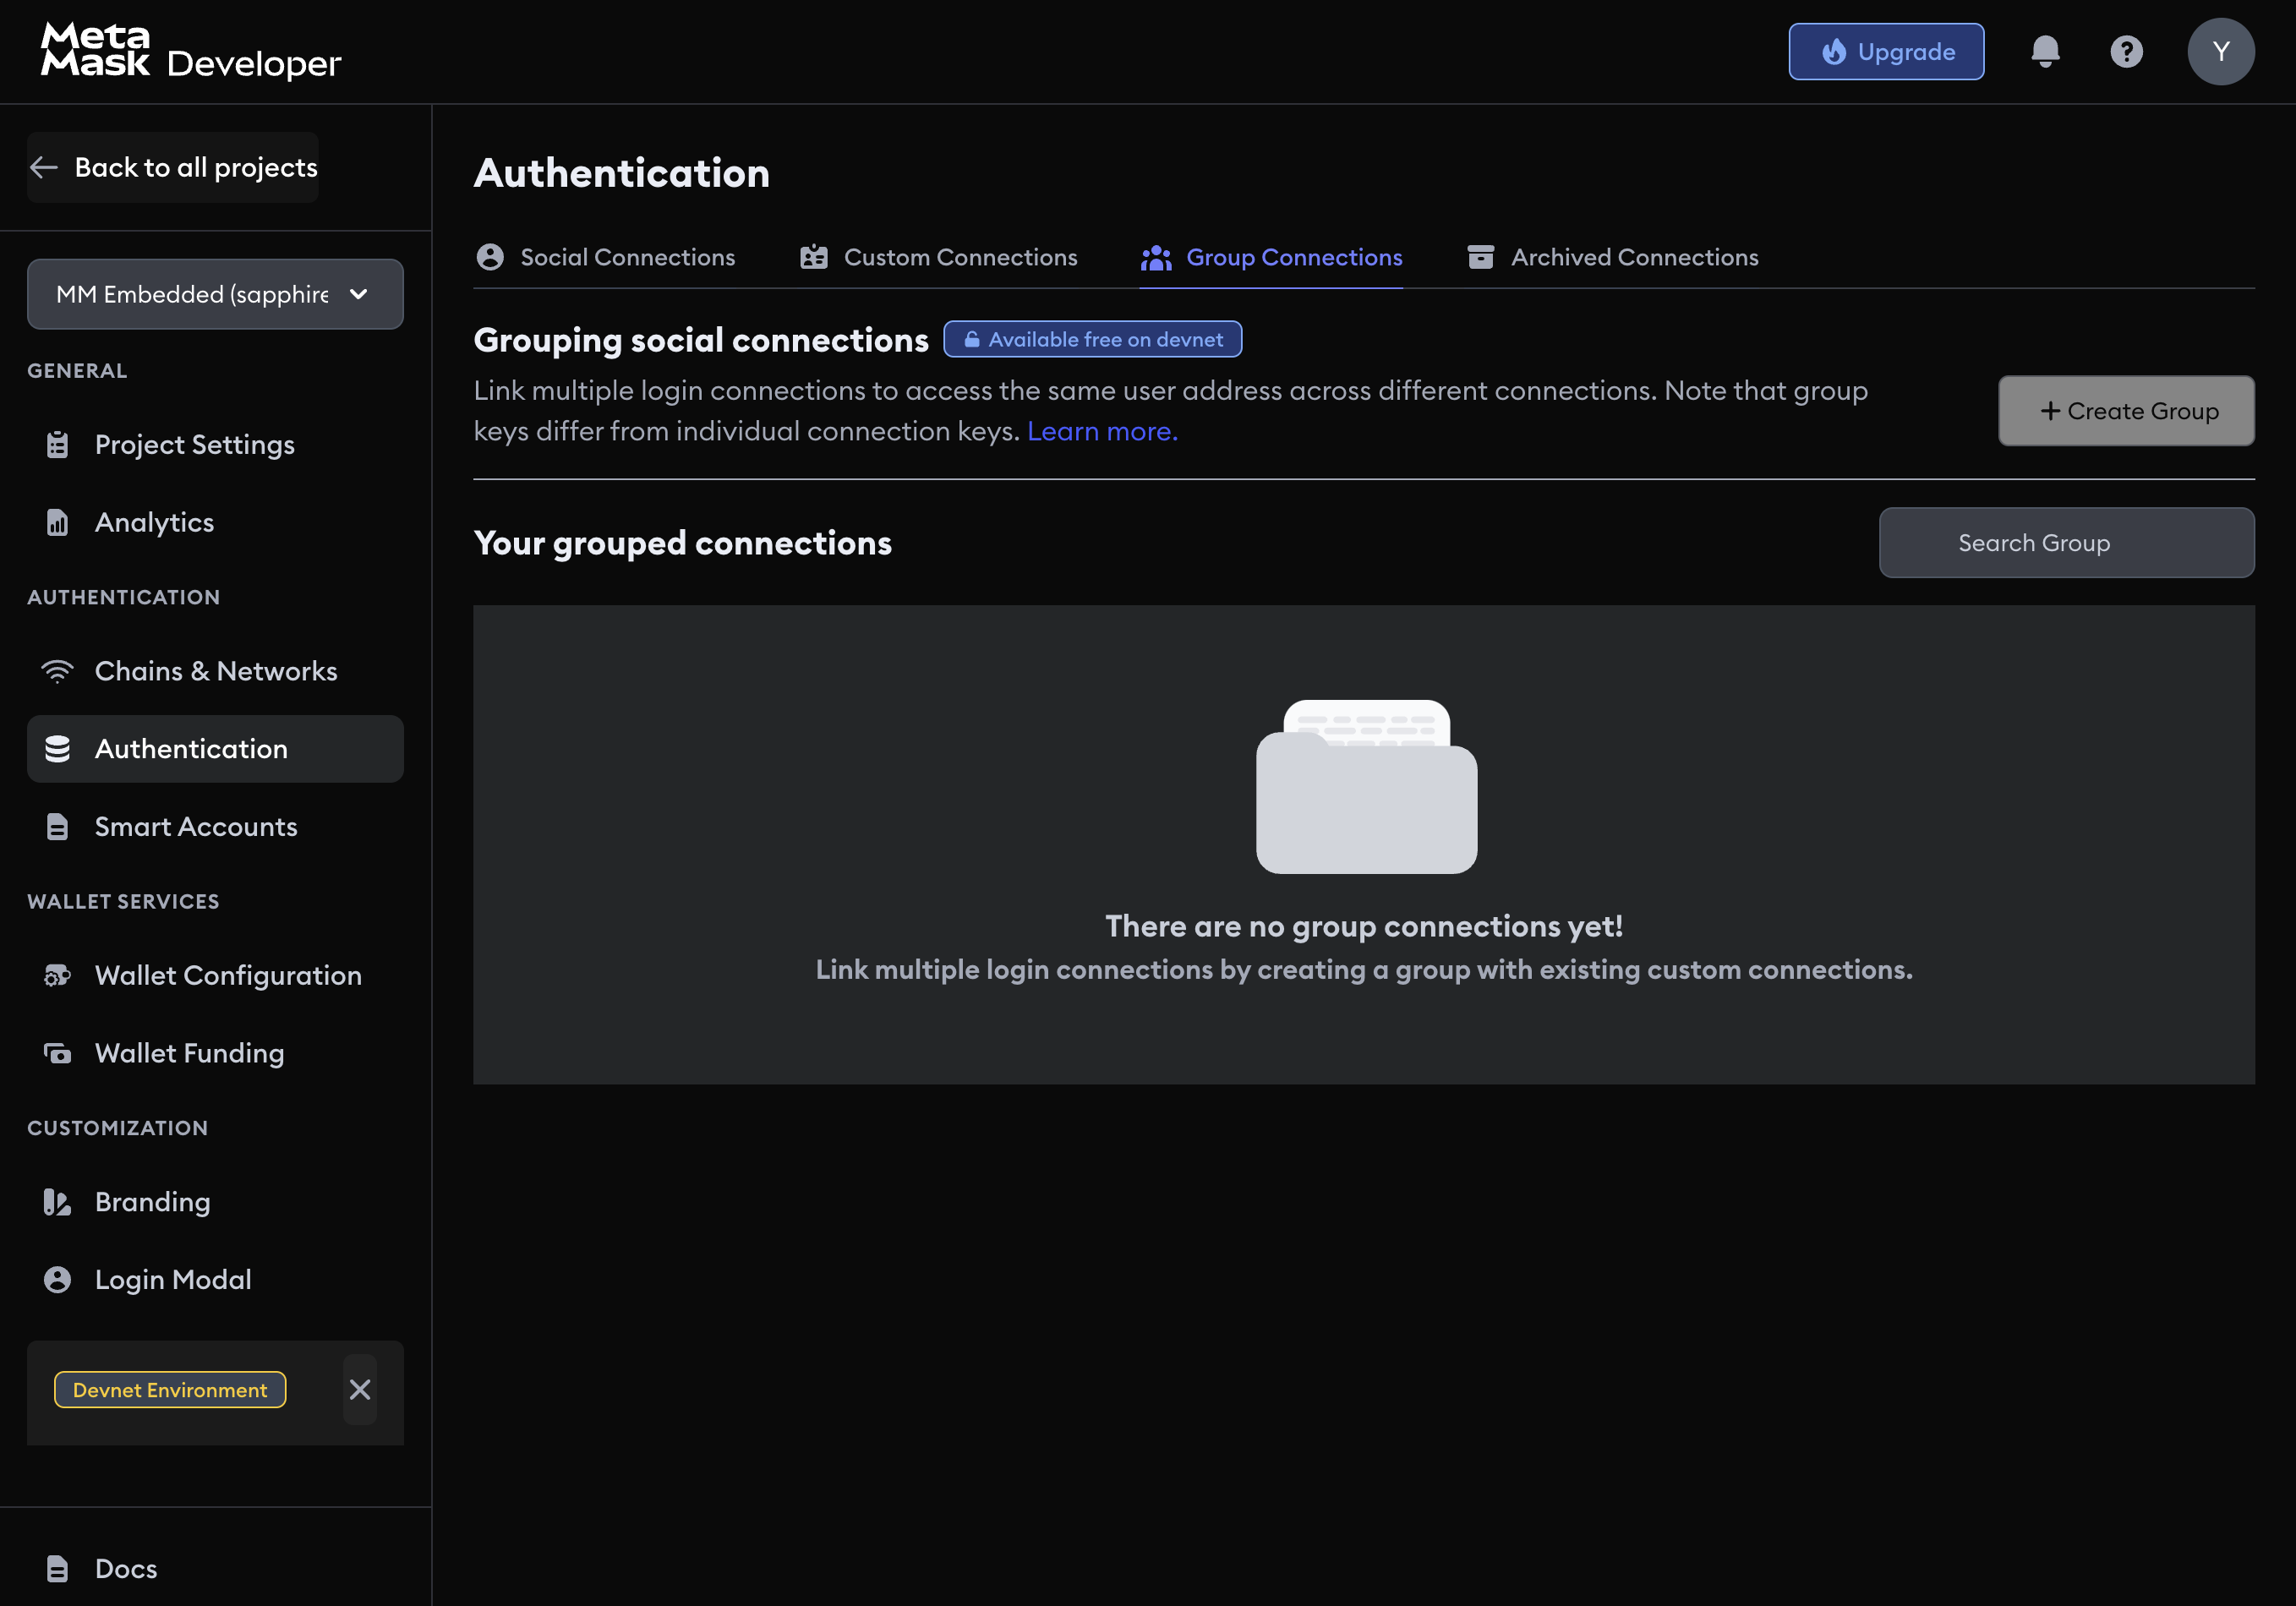
Task: Select the Group Connections tab
Action: [1271, 257]
